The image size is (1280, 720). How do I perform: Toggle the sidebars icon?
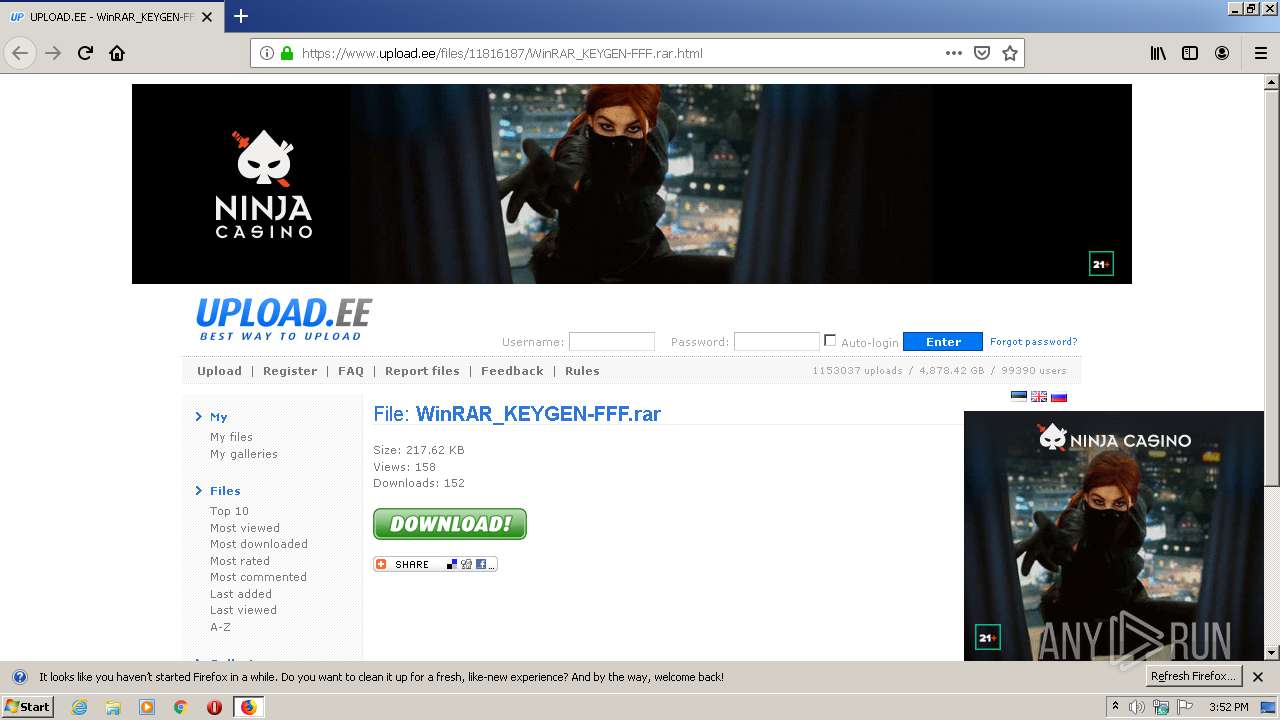(x=1190, y=53)
